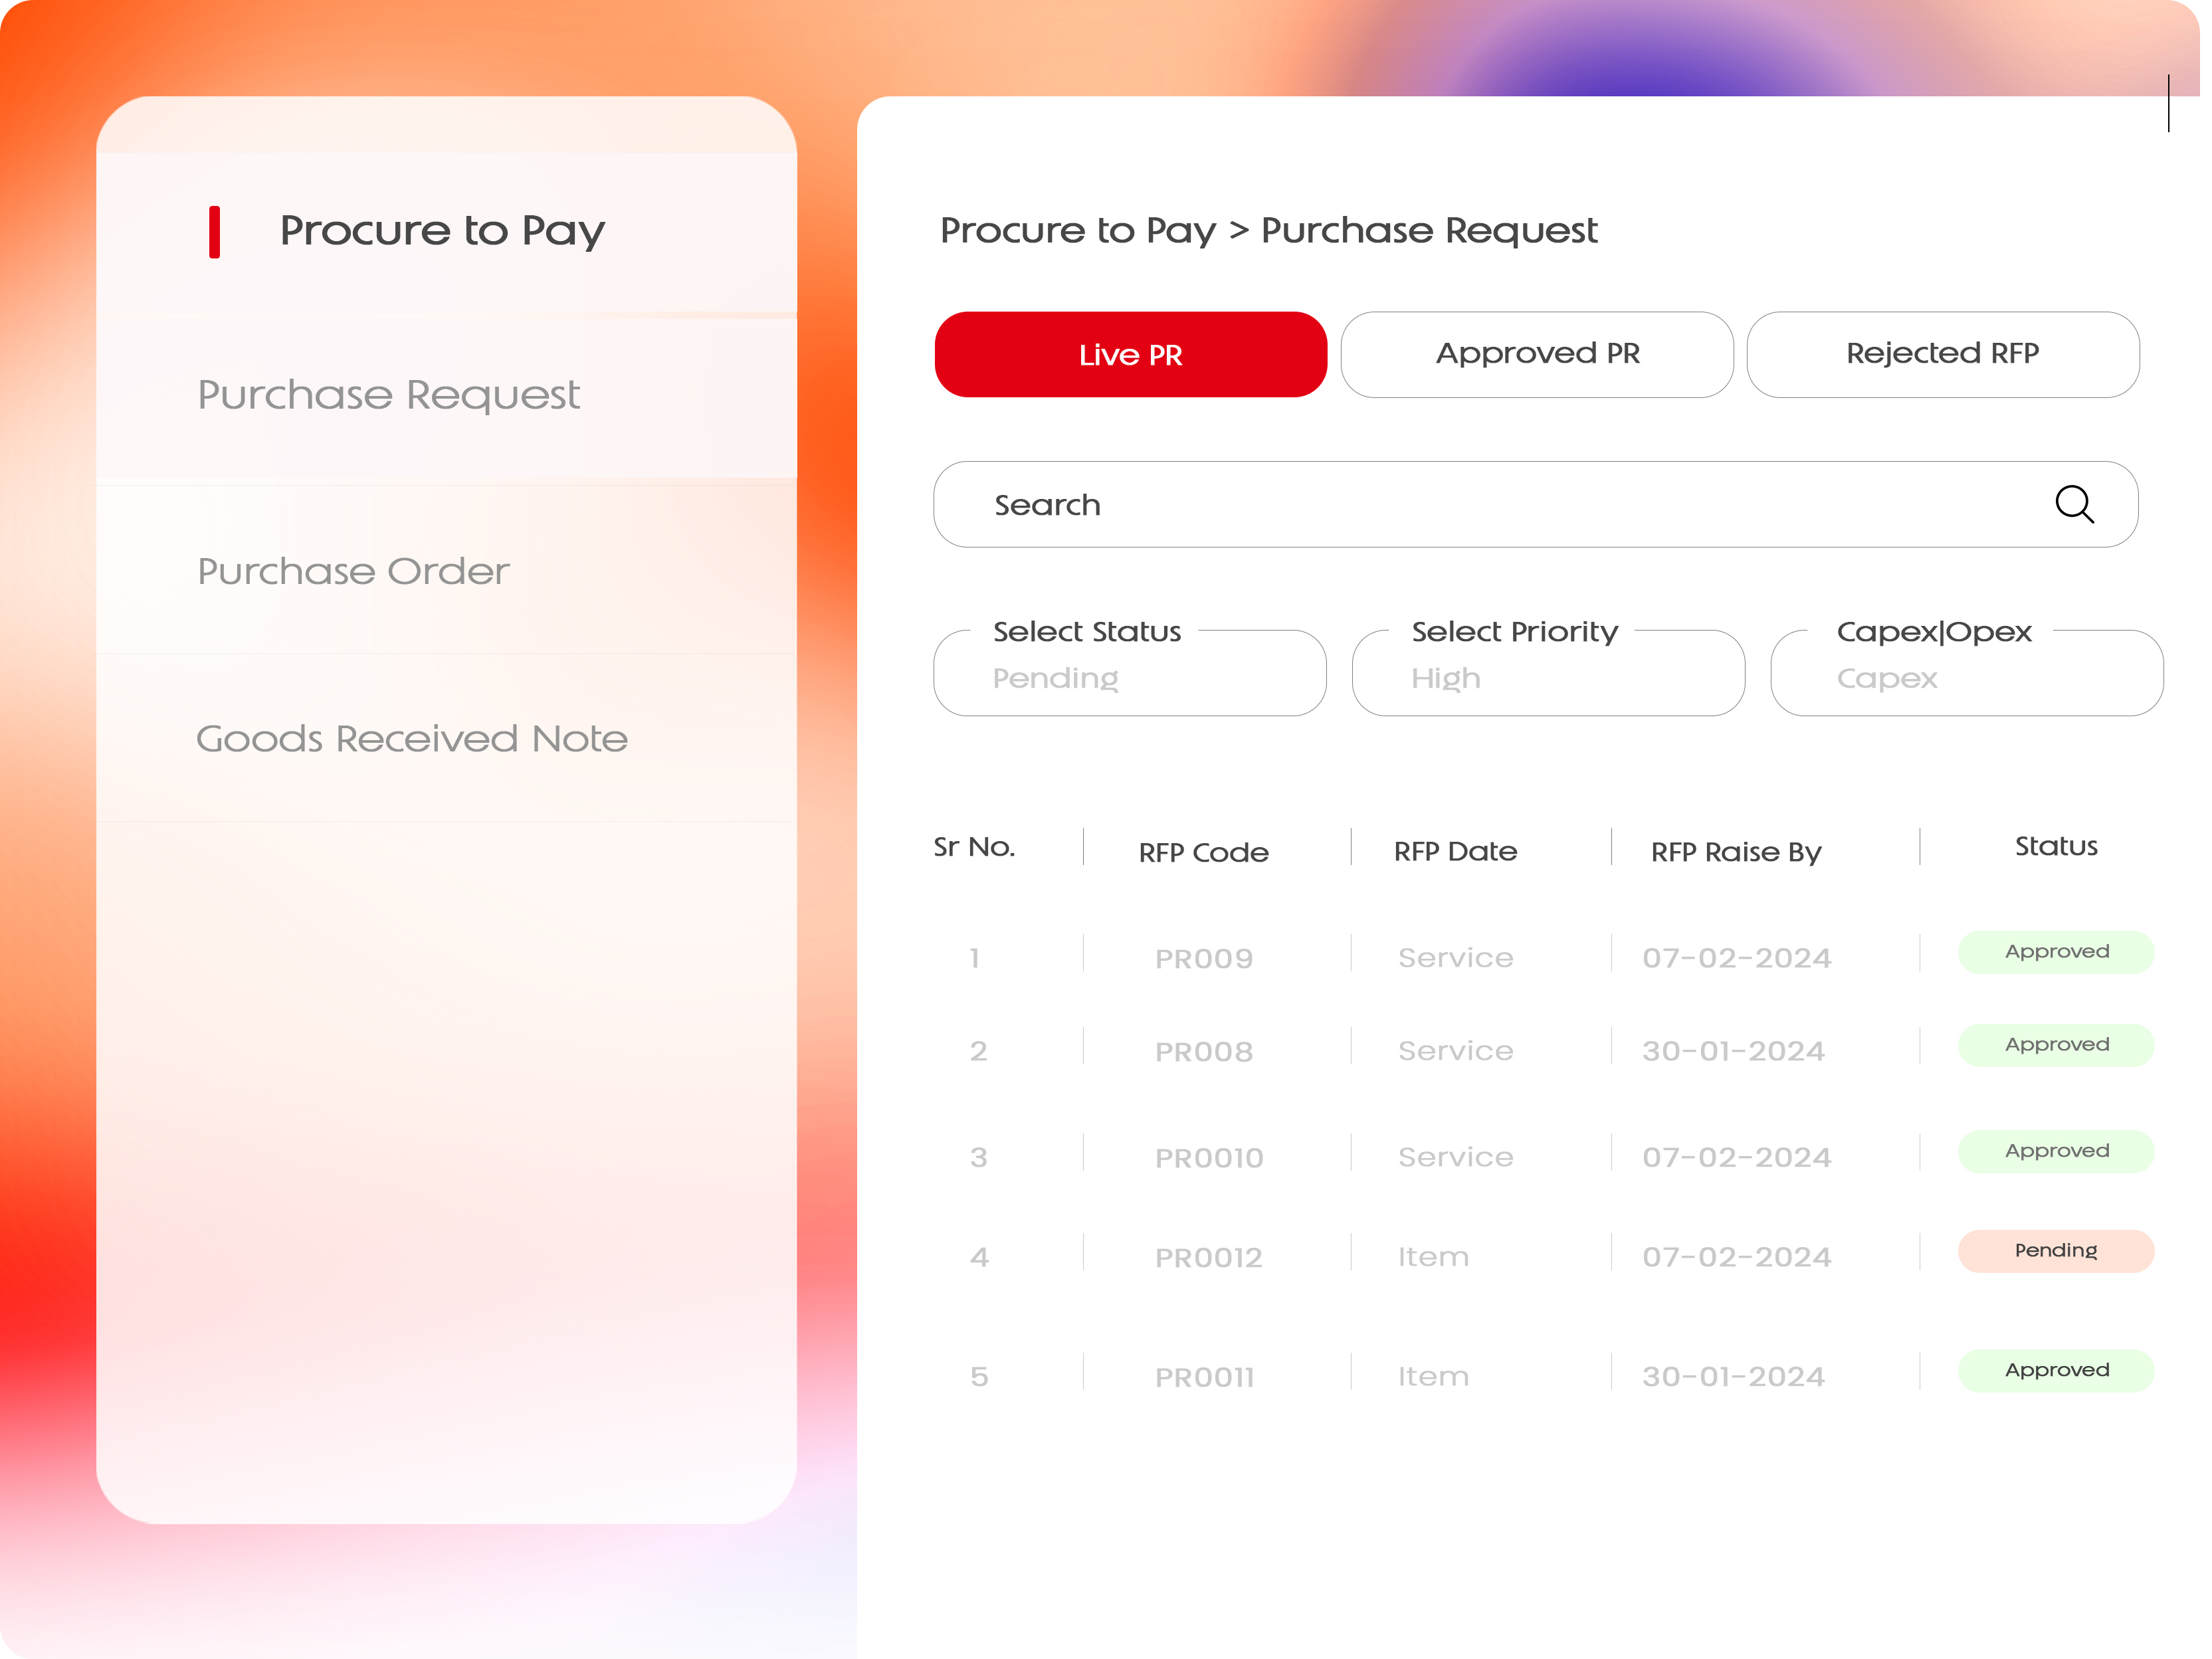Click the PR0012 code cell
Image resolution: width=2212 pixels, height=1659 pixels.
tap(1208, 1257)
